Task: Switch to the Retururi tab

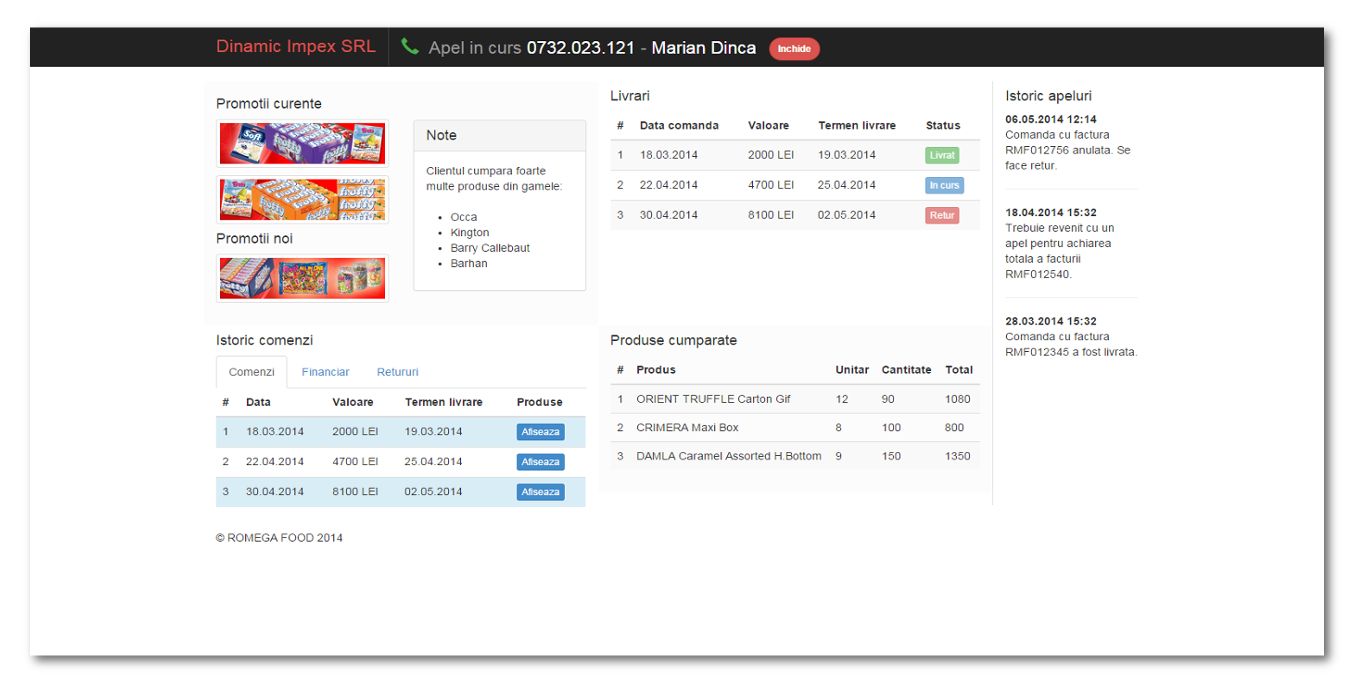Action: pyautogui.click(x=397, y=371)
